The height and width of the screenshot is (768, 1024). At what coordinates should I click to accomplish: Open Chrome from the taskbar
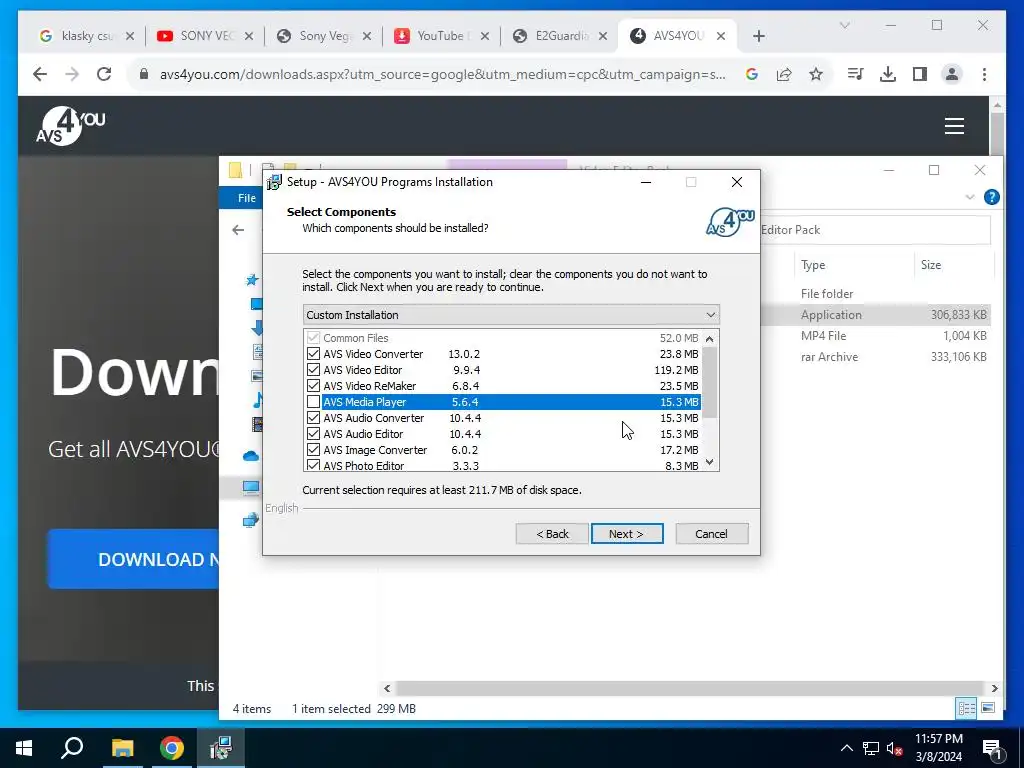[x=172, y=748]
